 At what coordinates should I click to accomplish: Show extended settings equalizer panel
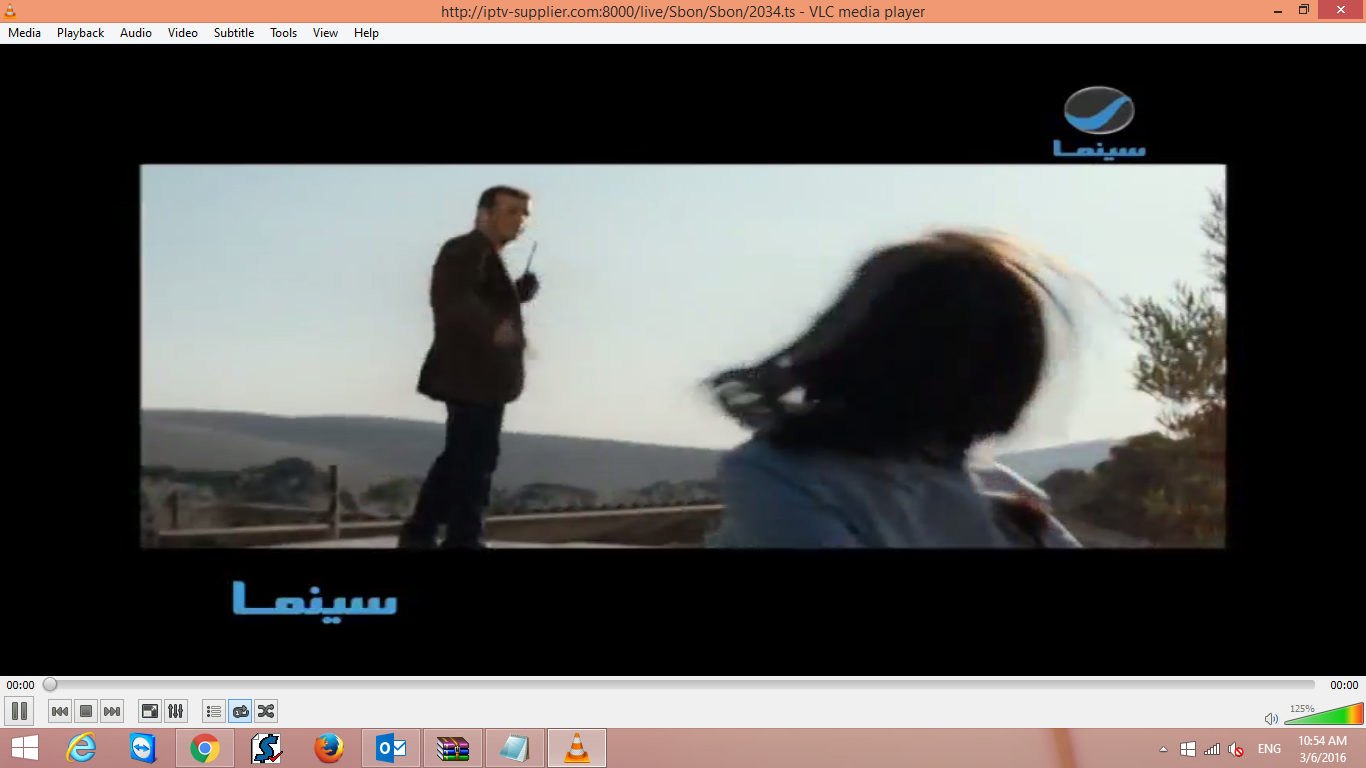point(176,711)
